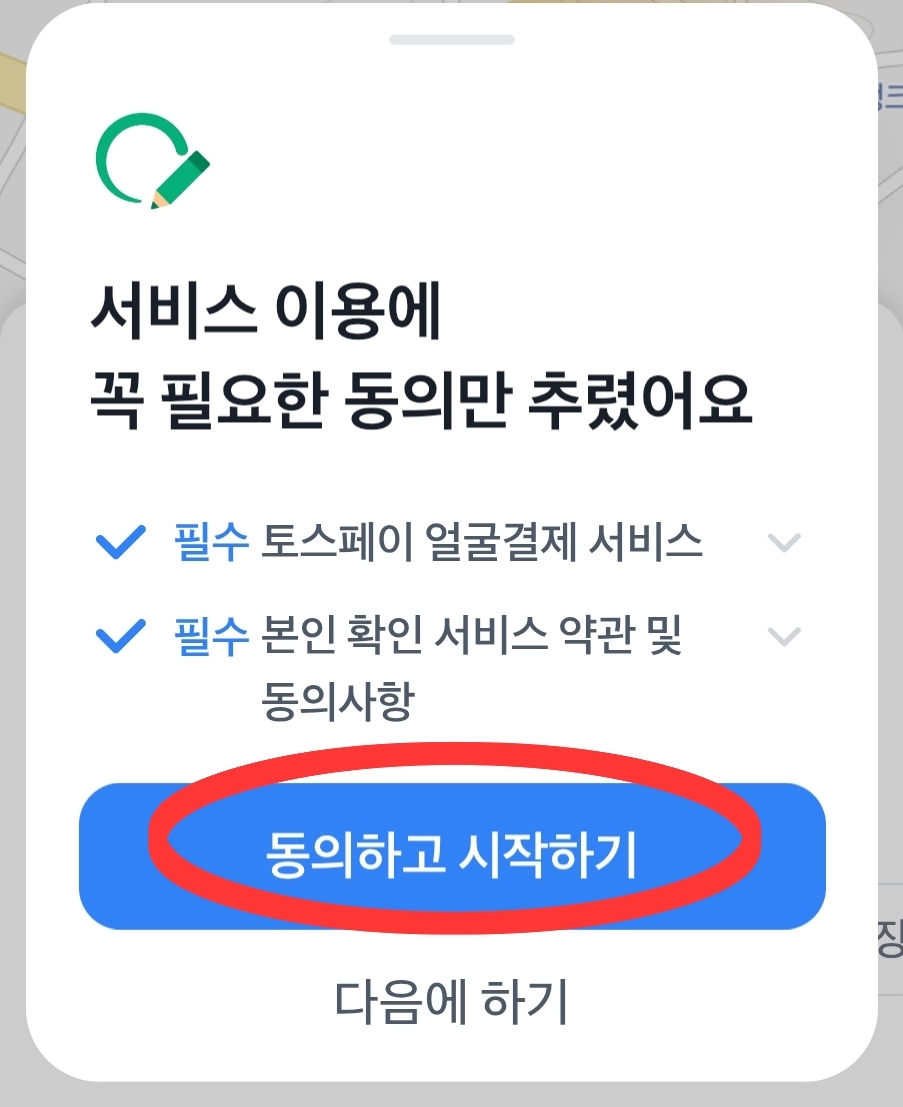This screenshot has height=1107, width=903.
Task: Expand the 토스페이 얼굴결제 서비스 chevron
Action: tap(784, 542)
